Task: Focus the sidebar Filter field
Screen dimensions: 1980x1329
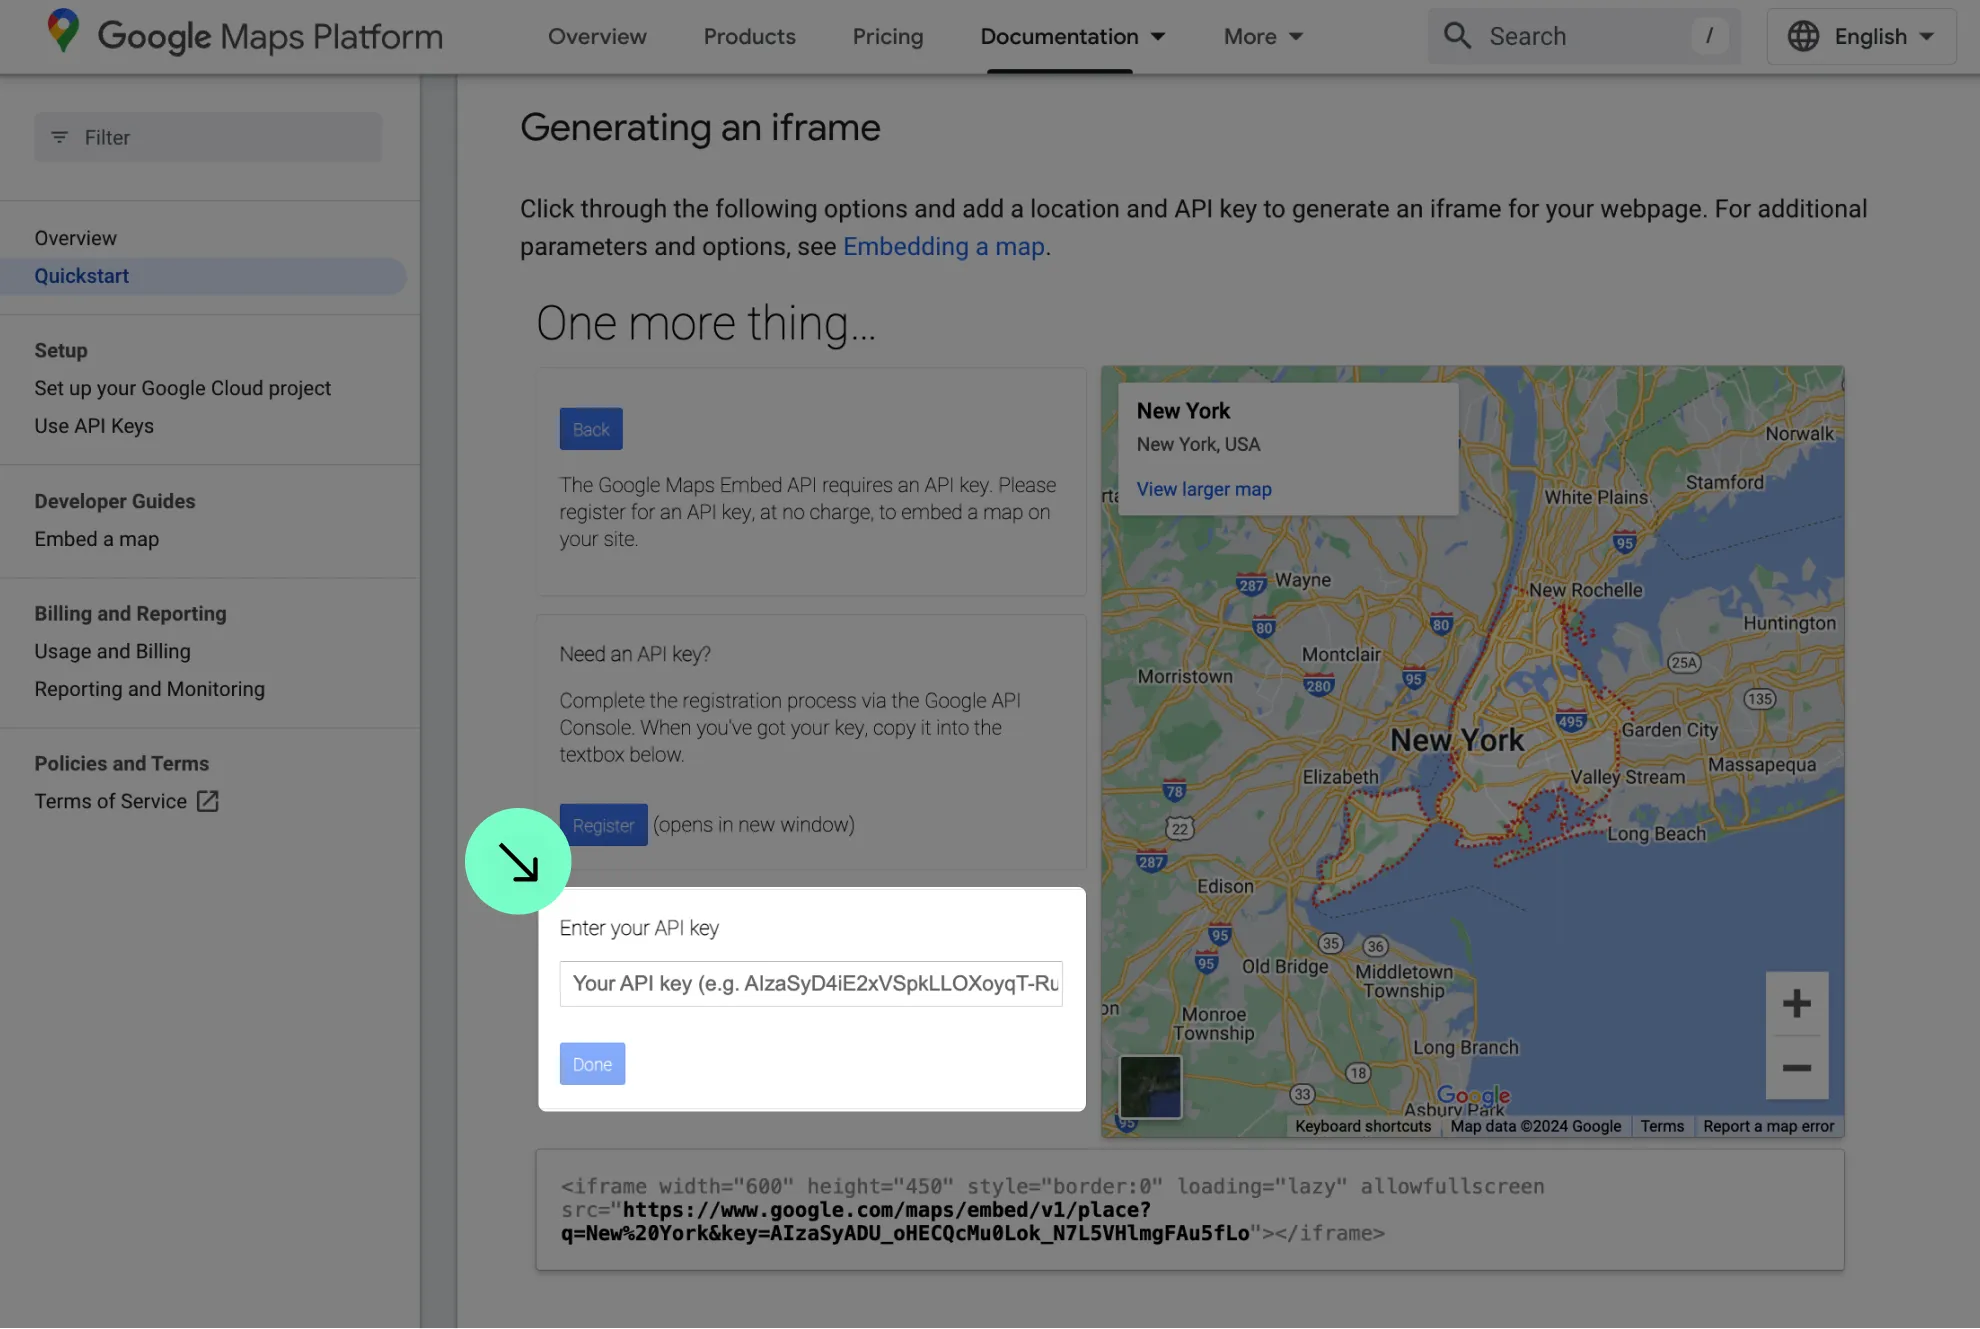Action: [x=208, y=137]
